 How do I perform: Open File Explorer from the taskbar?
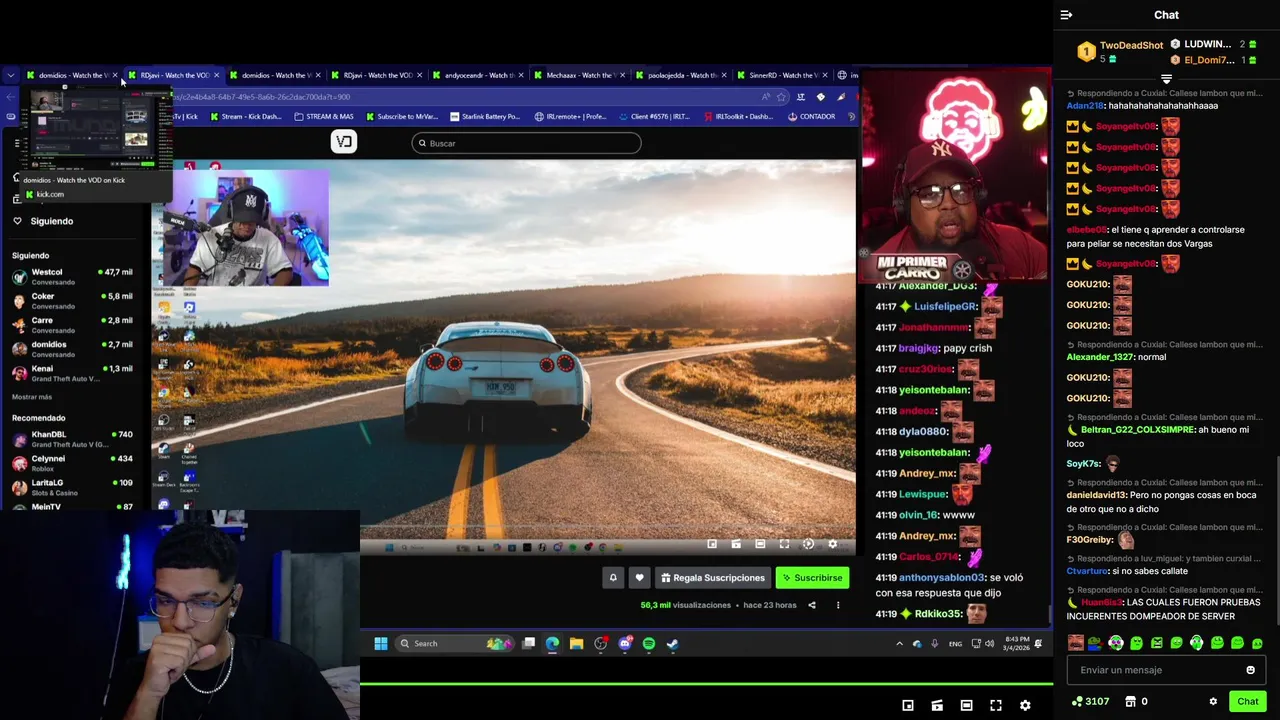pos(576,643)
